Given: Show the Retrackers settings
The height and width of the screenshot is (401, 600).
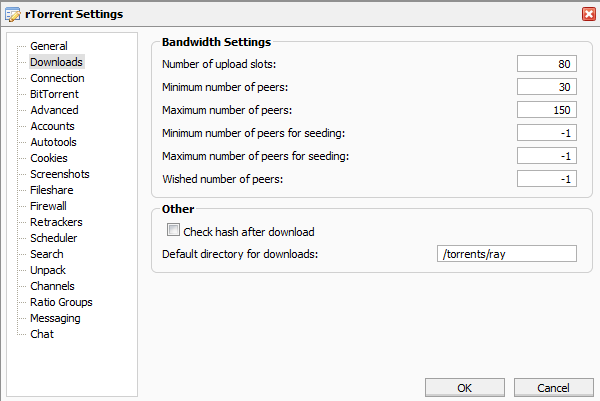Looking at the screenshot, I should coord(56,222).
